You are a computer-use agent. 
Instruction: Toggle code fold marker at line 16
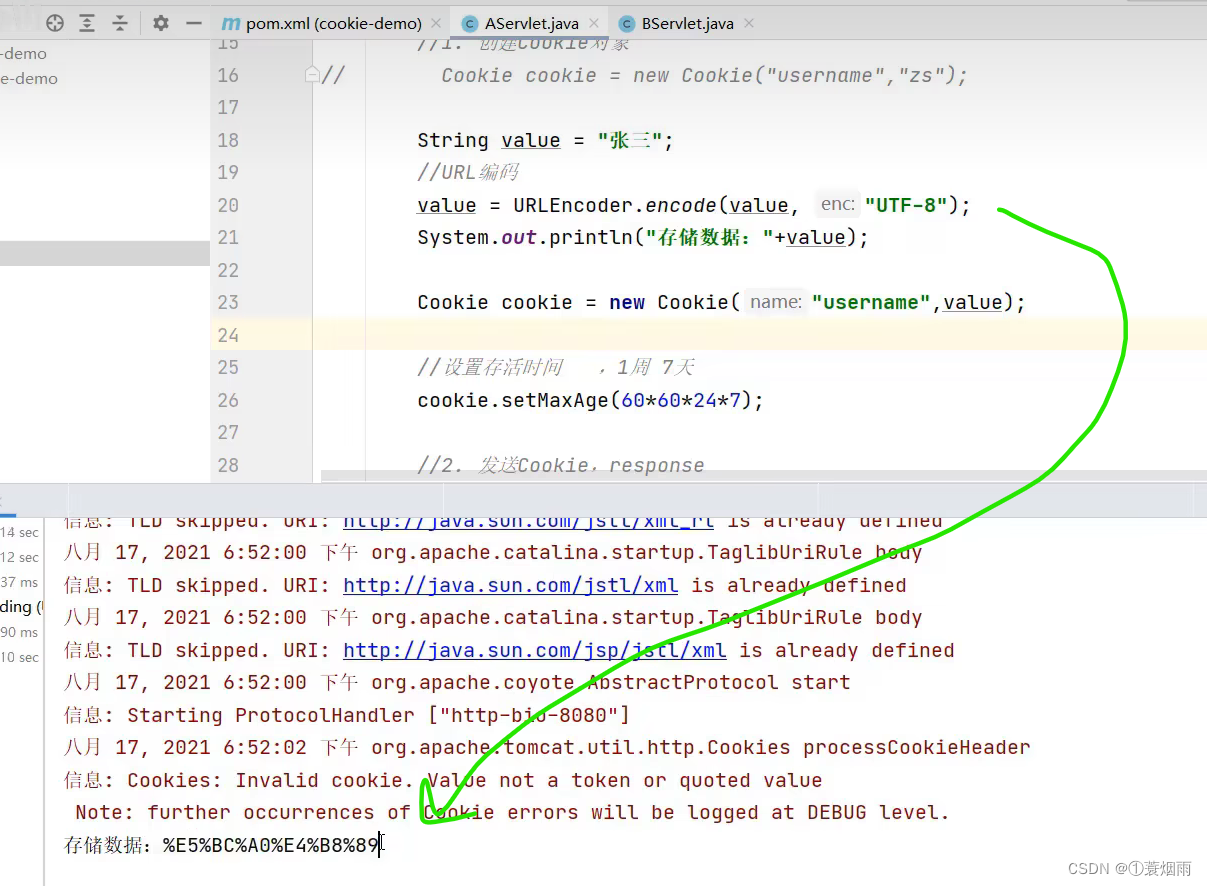pos(312,74)
